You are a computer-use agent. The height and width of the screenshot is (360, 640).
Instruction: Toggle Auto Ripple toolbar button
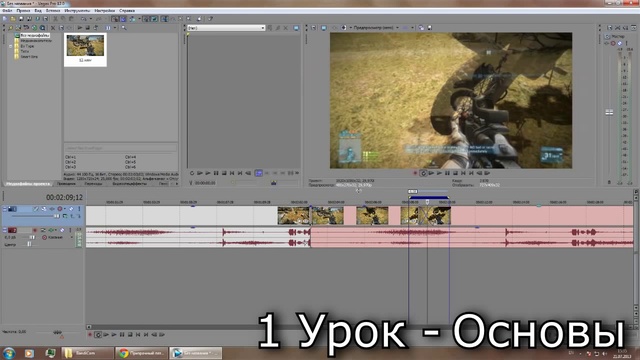tap(132, 19)
